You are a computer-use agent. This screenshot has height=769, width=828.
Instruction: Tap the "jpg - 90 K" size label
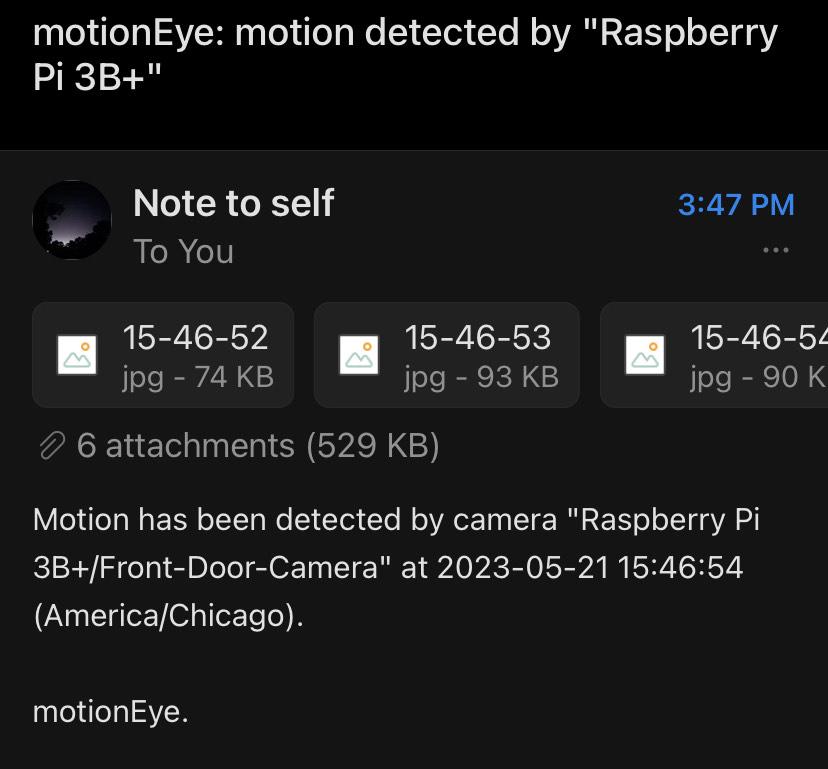758,376
